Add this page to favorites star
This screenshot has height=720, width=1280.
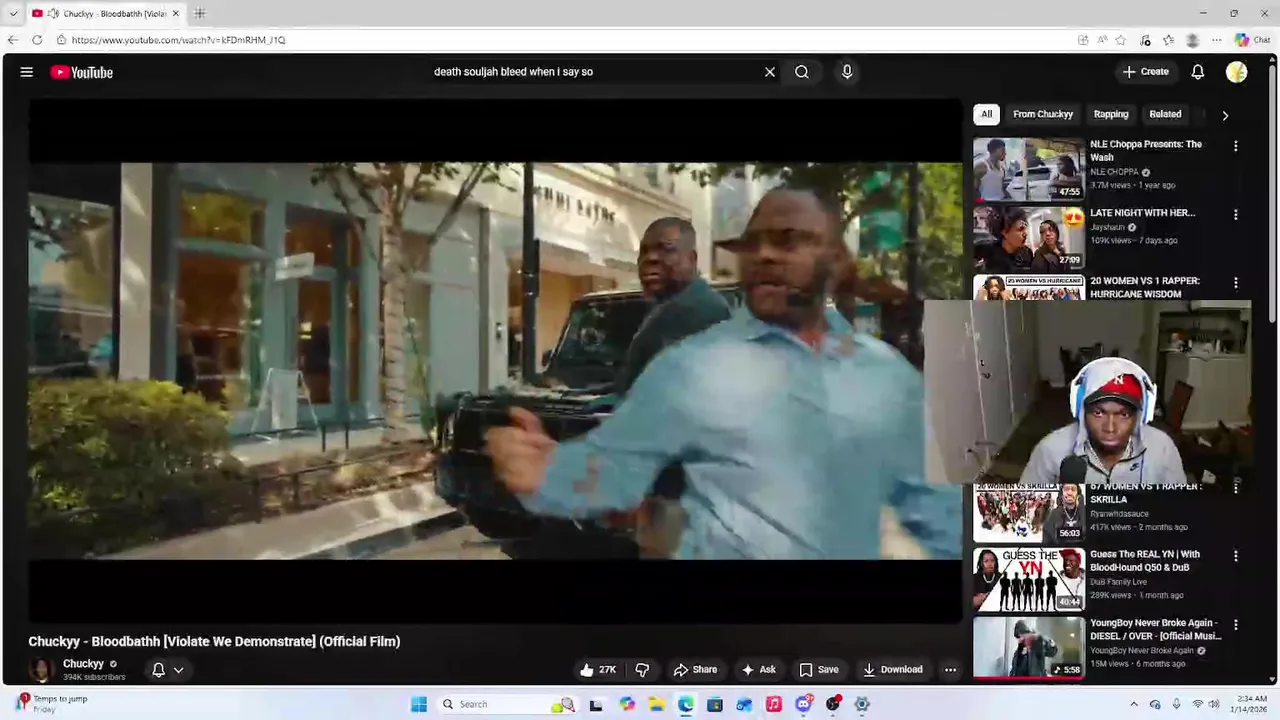tap(1121, 40)
